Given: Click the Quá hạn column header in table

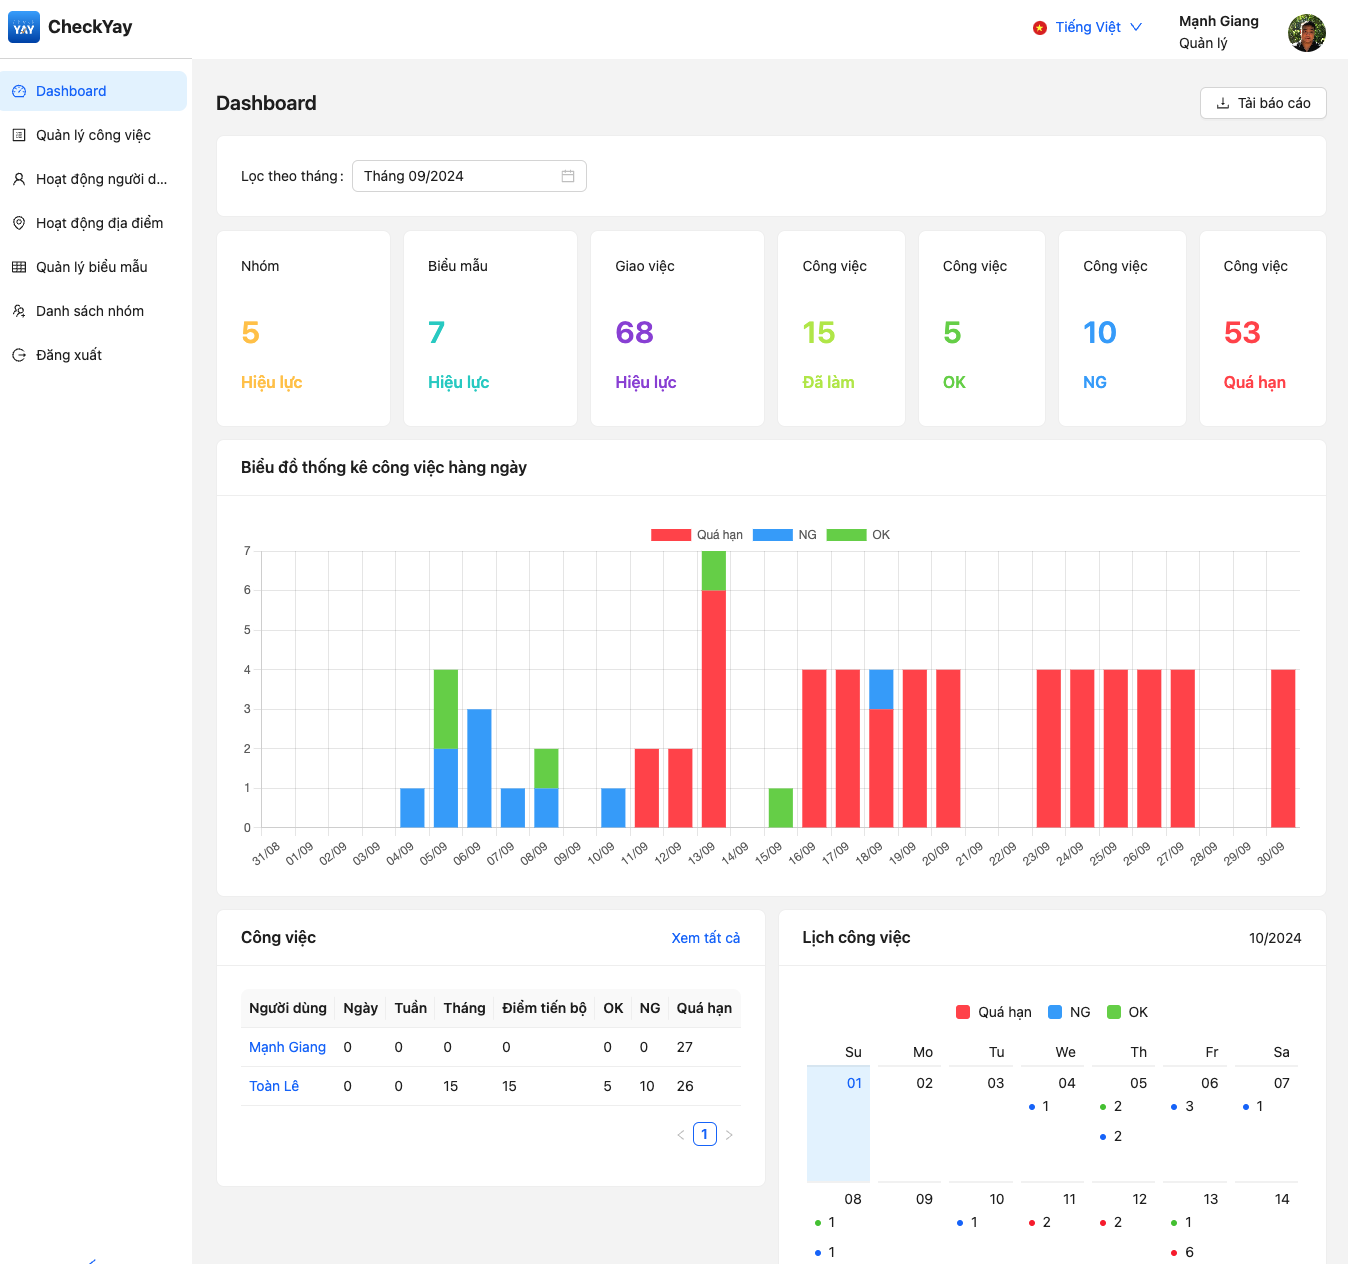Looking at the screenshot, I should click(x=704, y=1008).
